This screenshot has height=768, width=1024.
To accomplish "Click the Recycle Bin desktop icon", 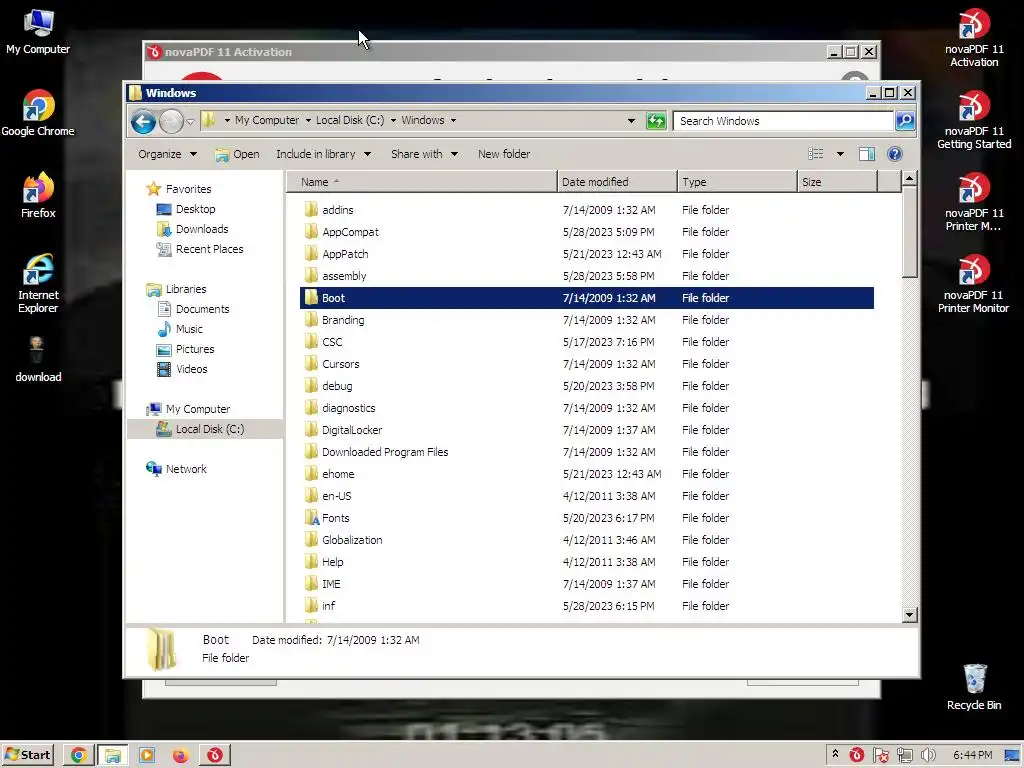I will [x=974, y=688].
